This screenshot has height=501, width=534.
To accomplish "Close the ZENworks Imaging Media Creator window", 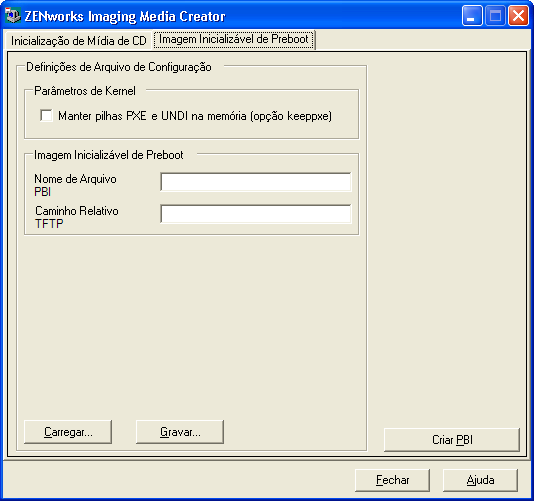I will [x=518, y=16].
